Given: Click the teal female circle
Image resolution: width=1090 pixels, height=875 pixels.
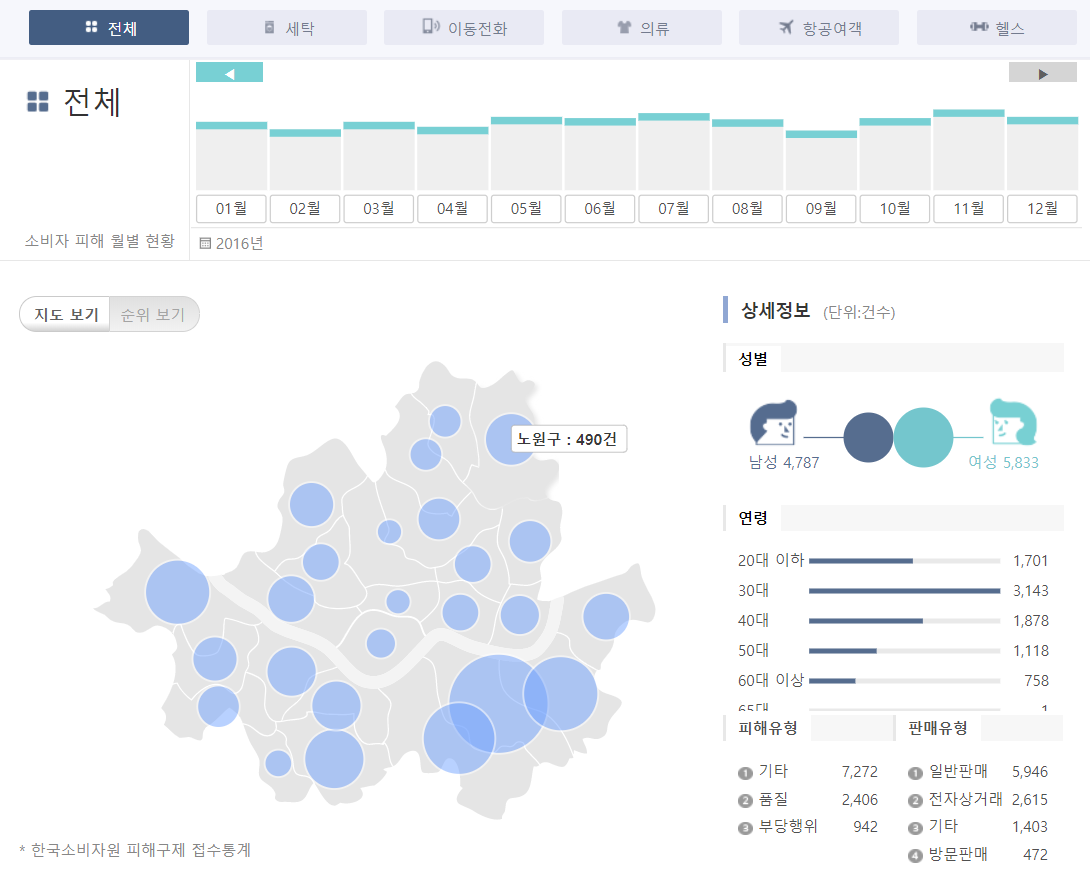Looking at the screenshot, I should (x=923, y=437).
